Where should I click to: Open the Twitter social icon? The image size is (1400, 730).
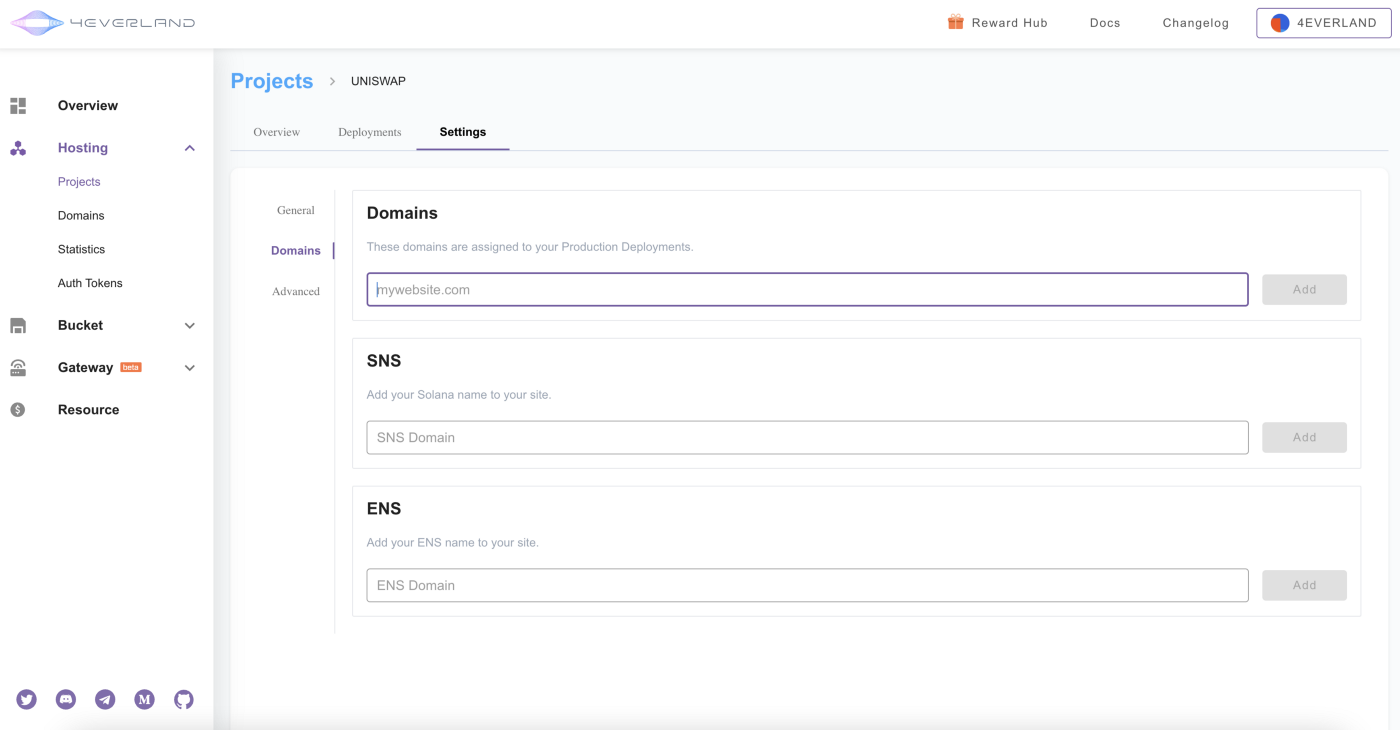tap(27, 700)
